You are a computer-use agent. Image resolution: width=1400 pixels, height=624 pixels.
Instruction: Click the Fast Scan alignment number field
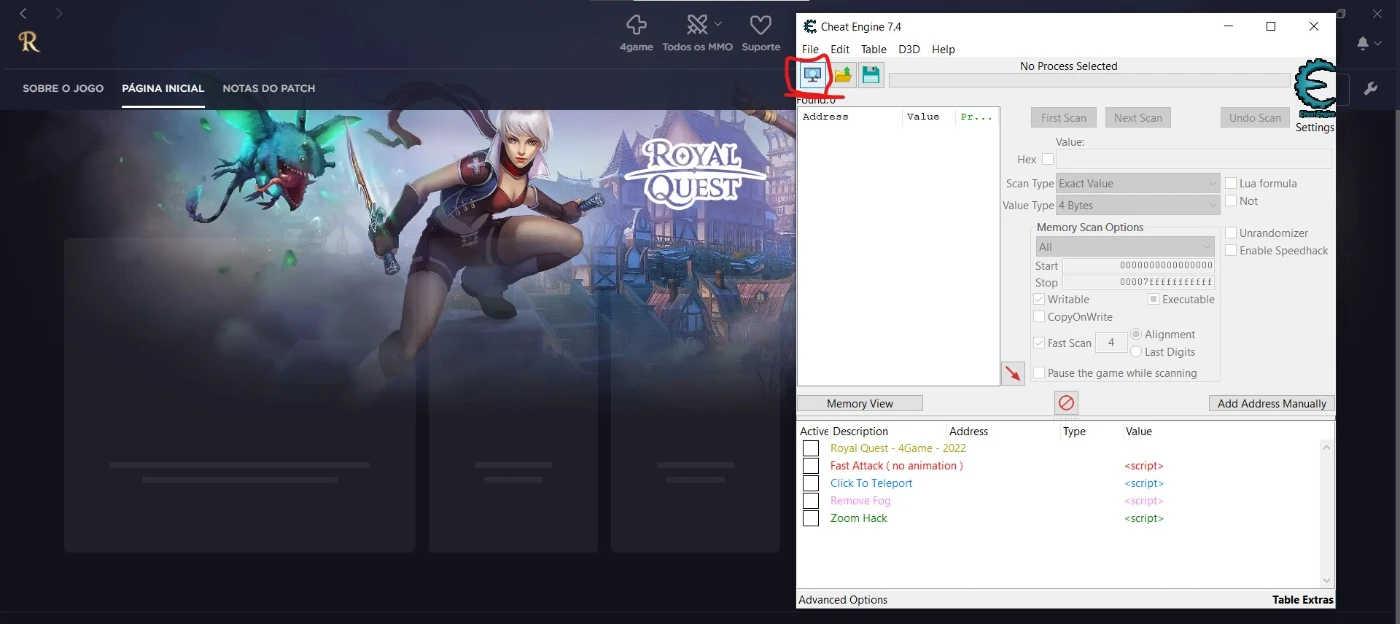pyautogui.click(x=1111, y=343)
